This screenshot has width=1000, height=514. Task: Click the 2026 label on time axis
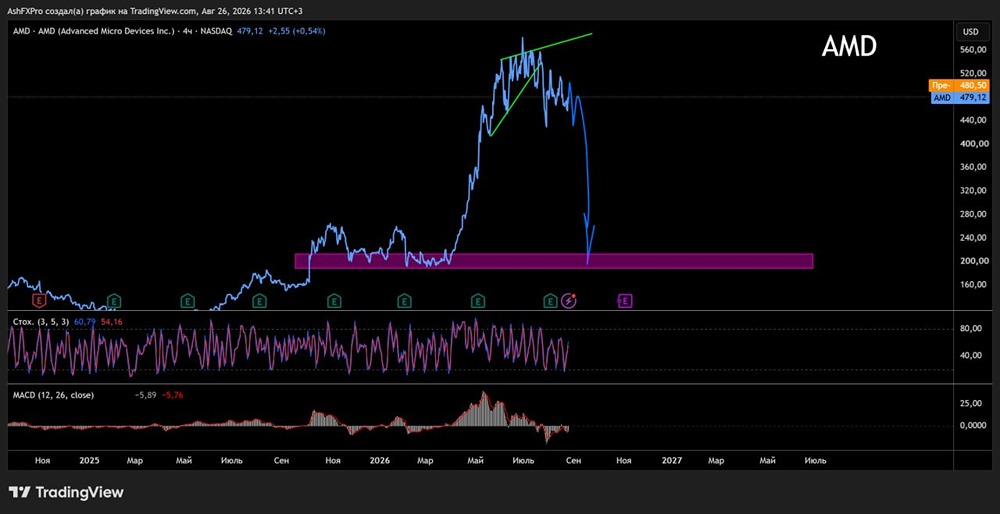380,460
